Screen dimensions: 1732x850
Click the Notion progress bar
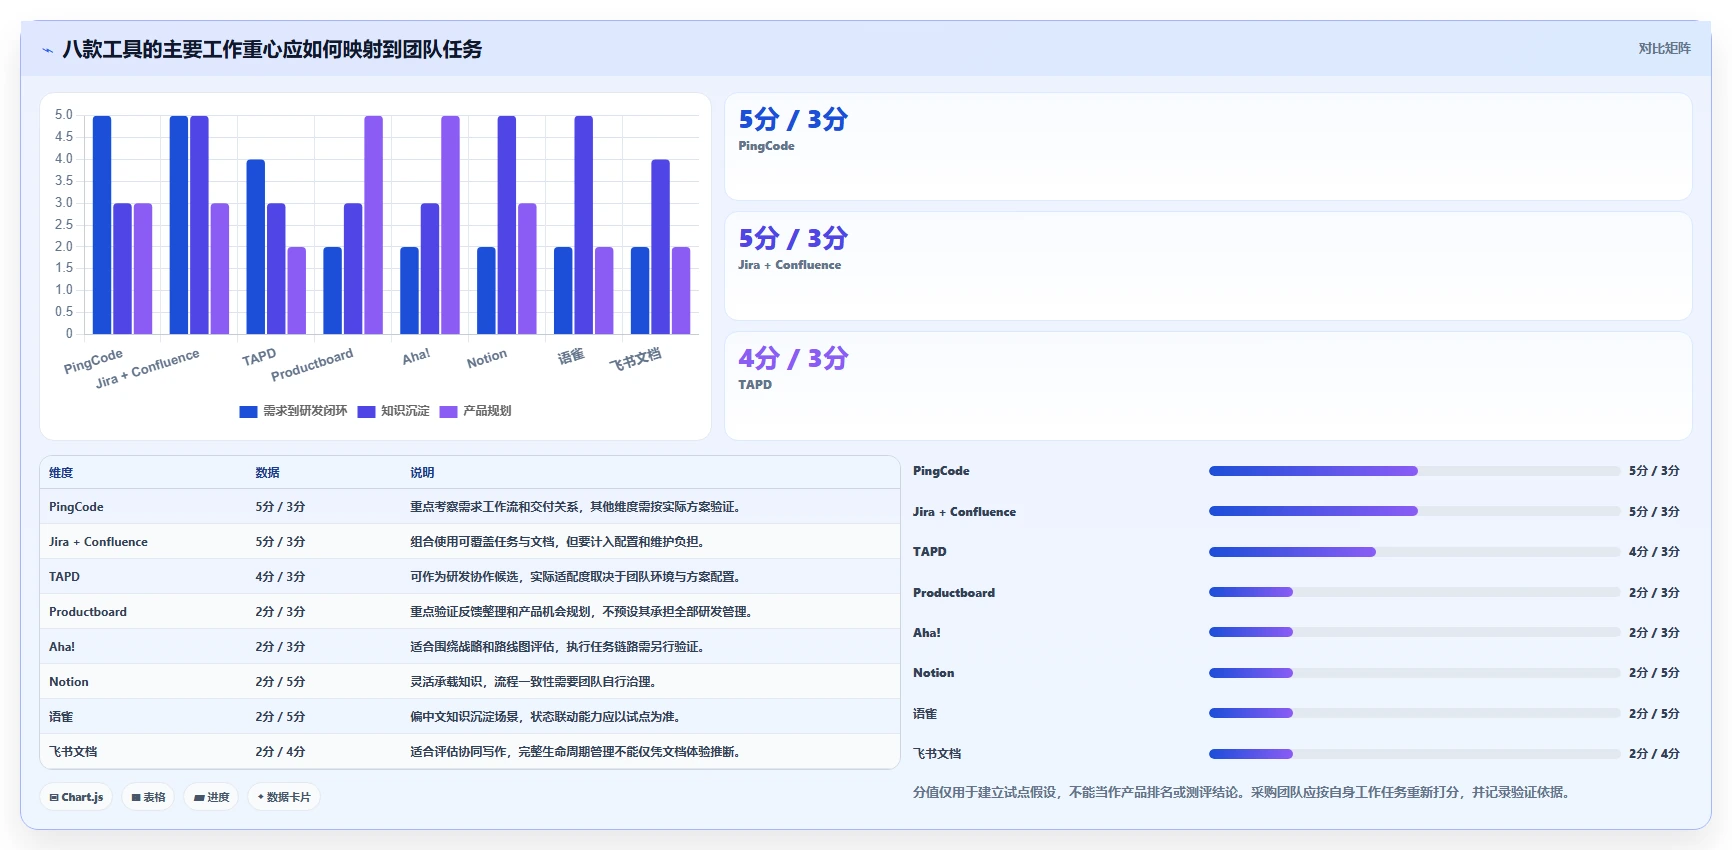coord(1414,673)
